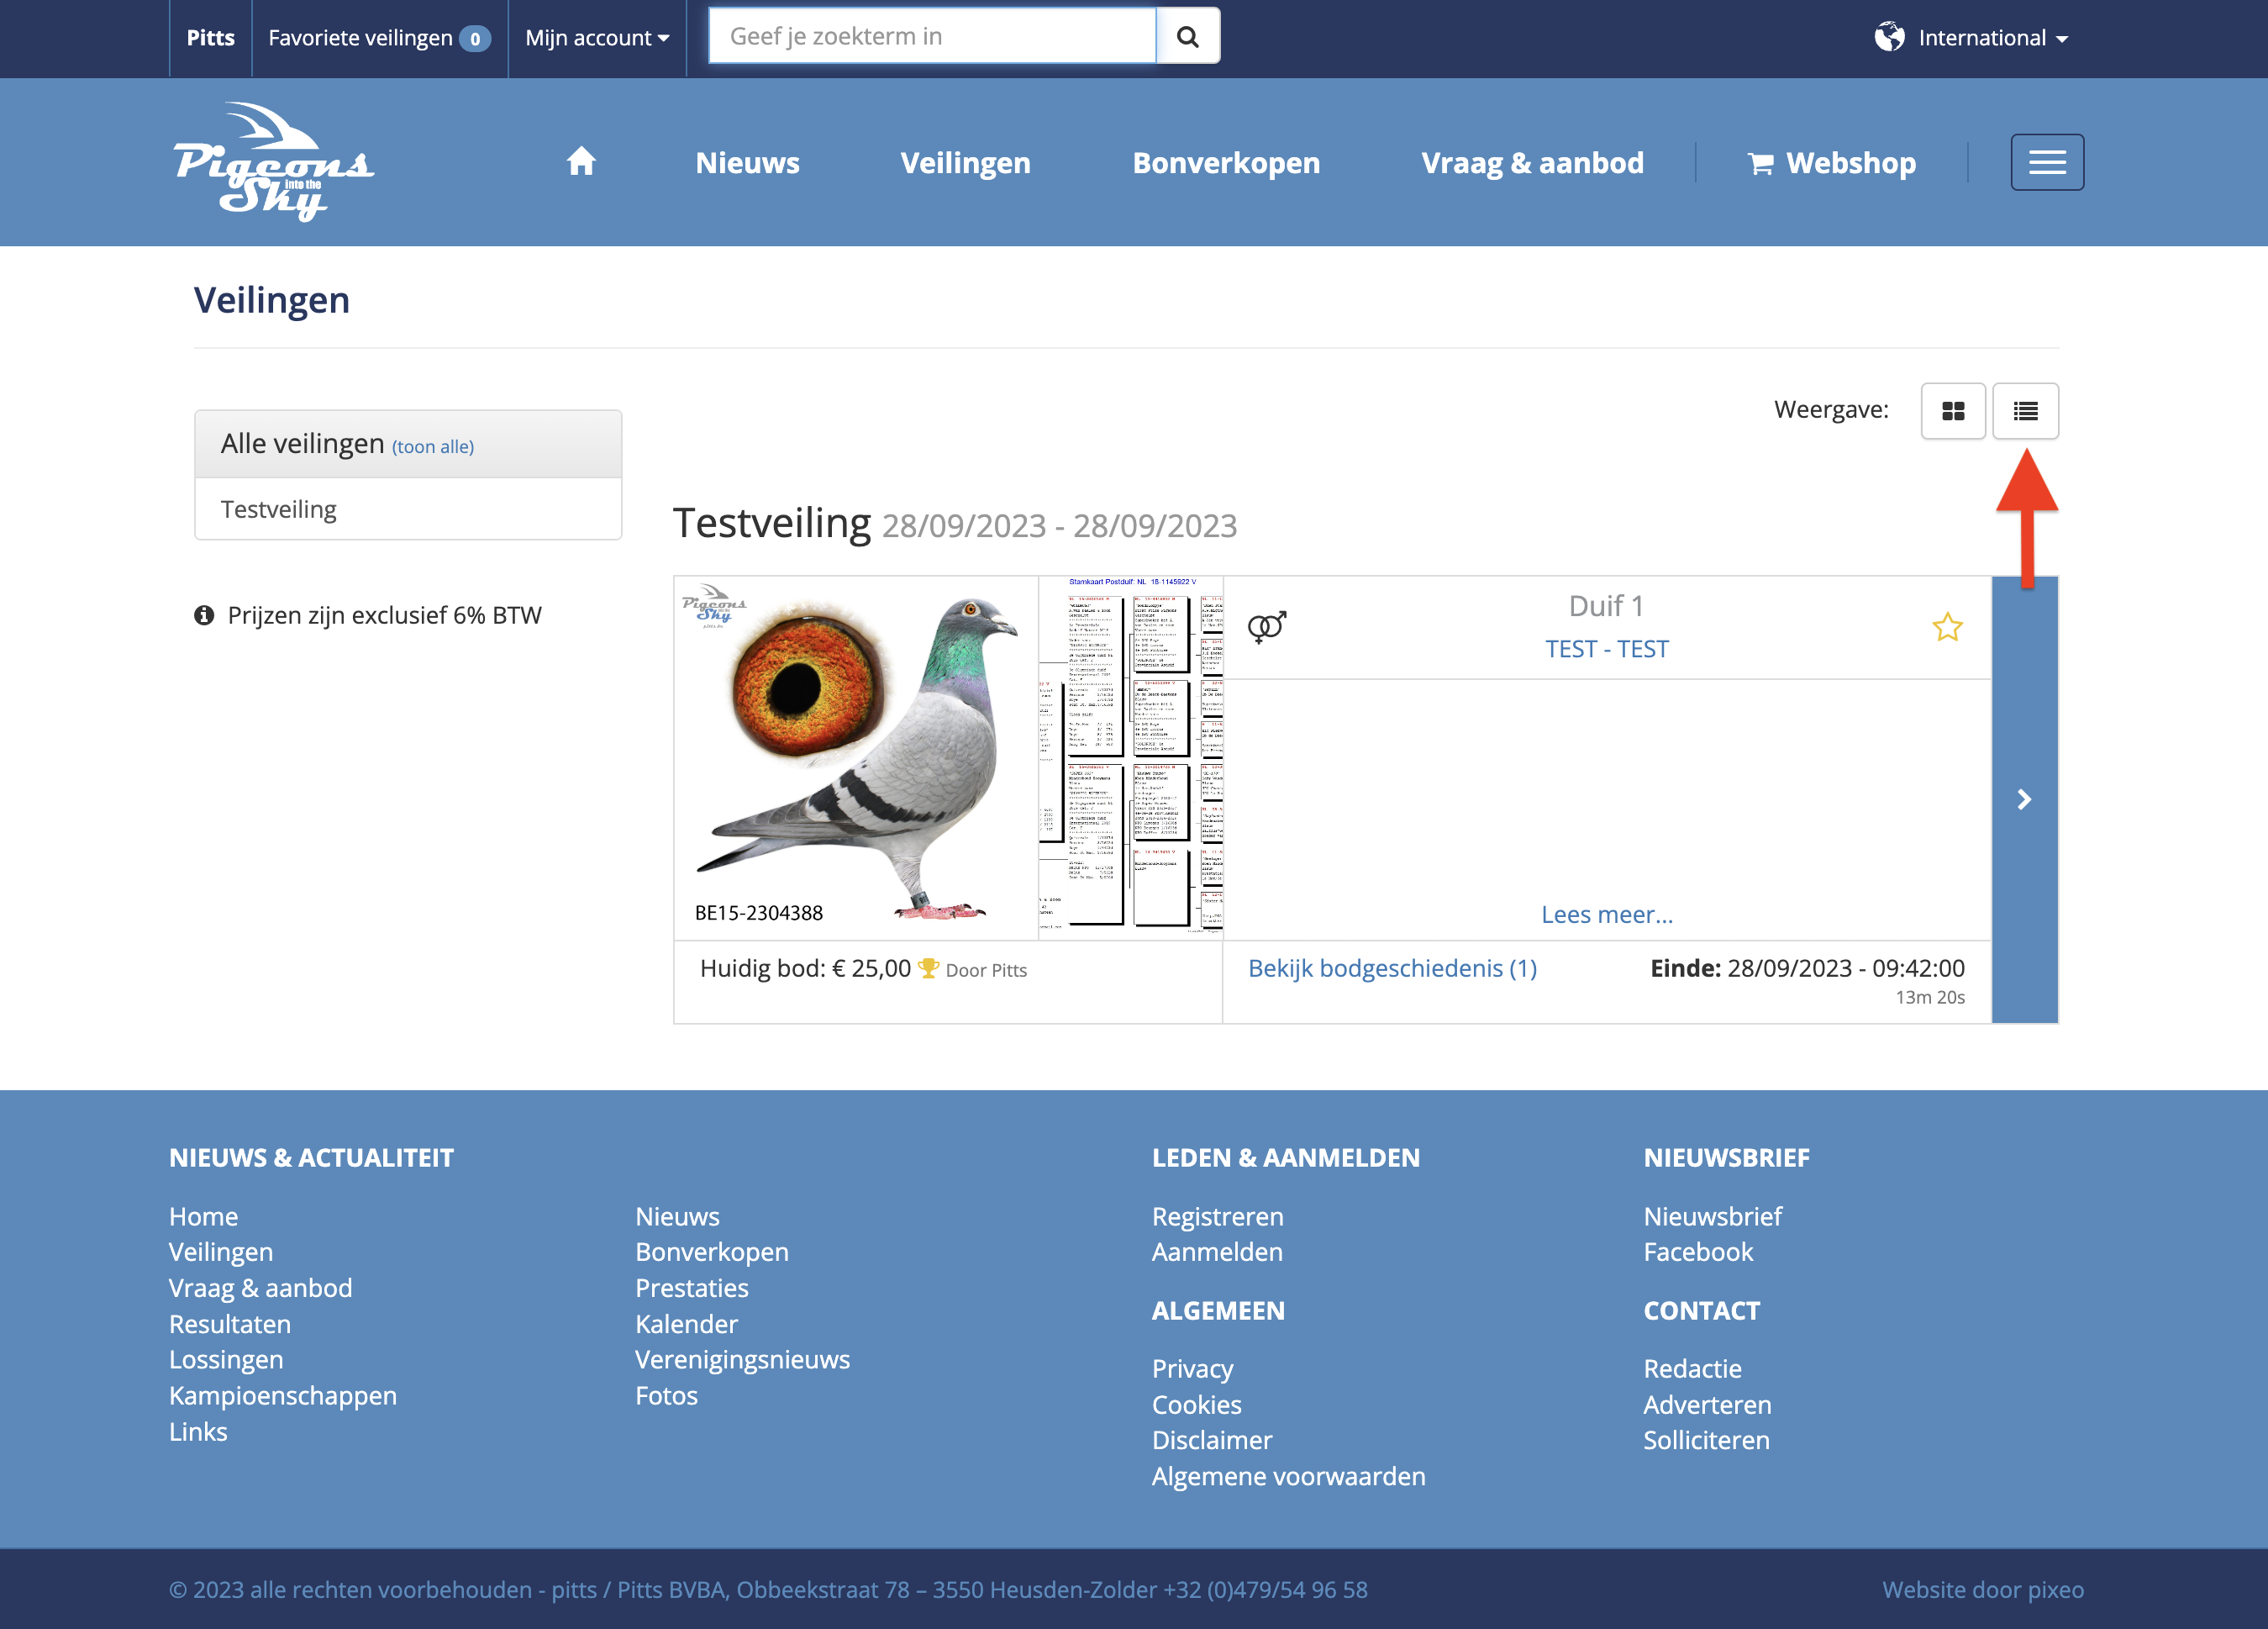Open the hamburger menu button
This screenshot has width=2268, height=1629.
2047,162
